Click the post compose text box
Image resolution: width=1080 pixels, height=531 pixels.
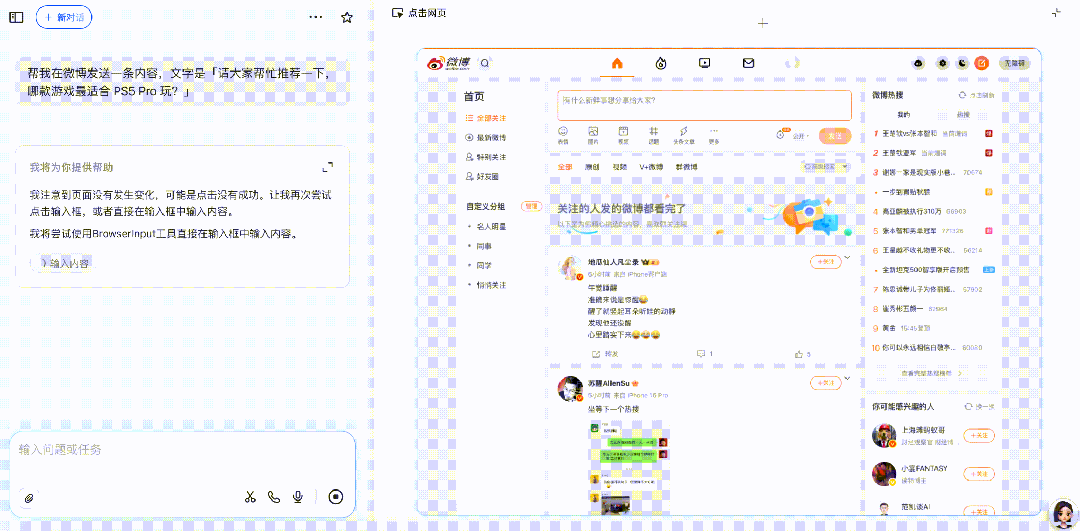705,105
